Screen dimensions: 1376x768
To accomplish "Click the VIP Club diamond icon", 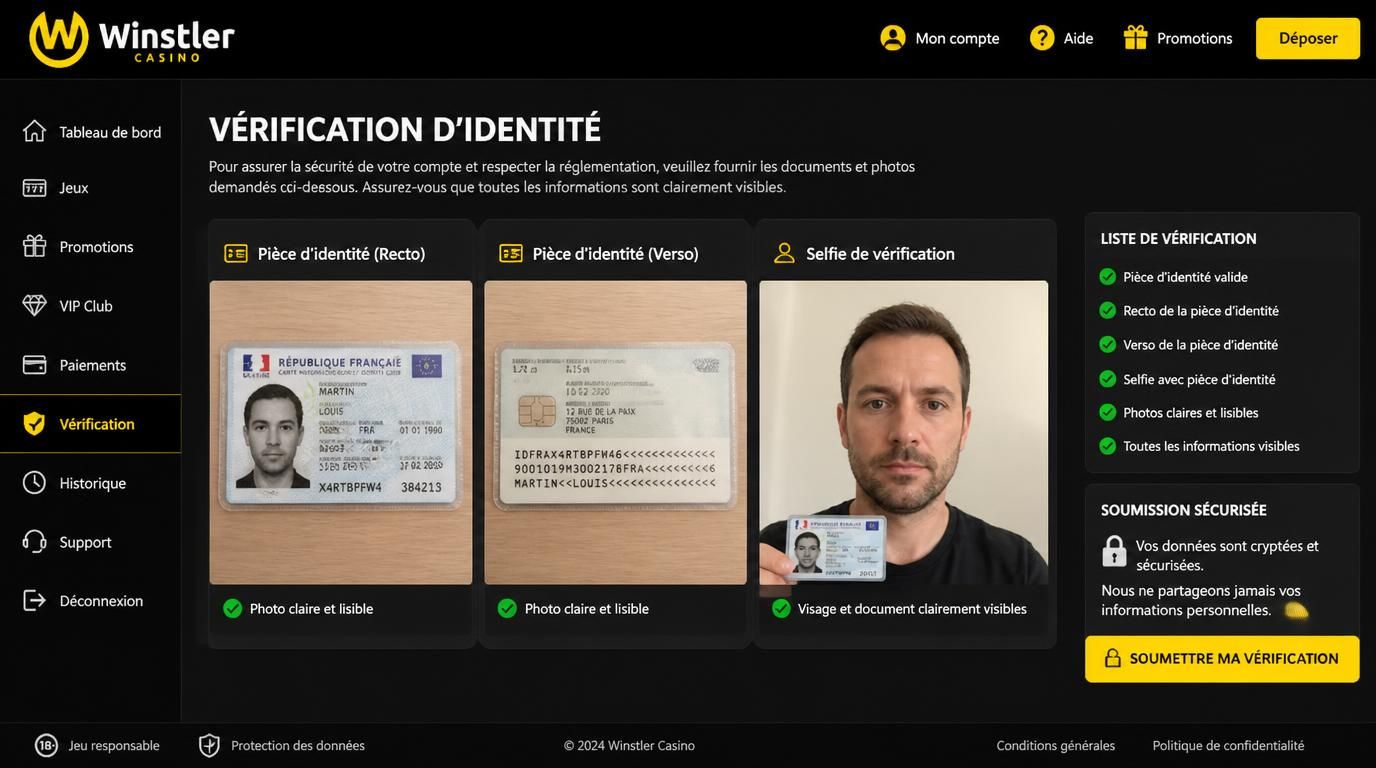I will [35, 305].
